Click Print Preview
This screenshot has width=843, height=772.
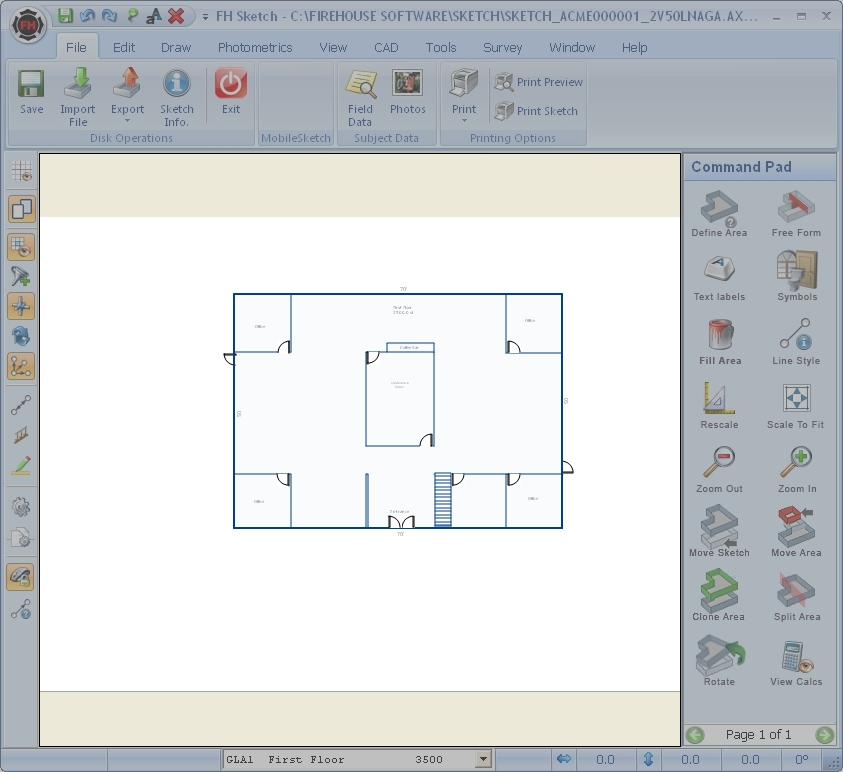(x=539, y=82)
